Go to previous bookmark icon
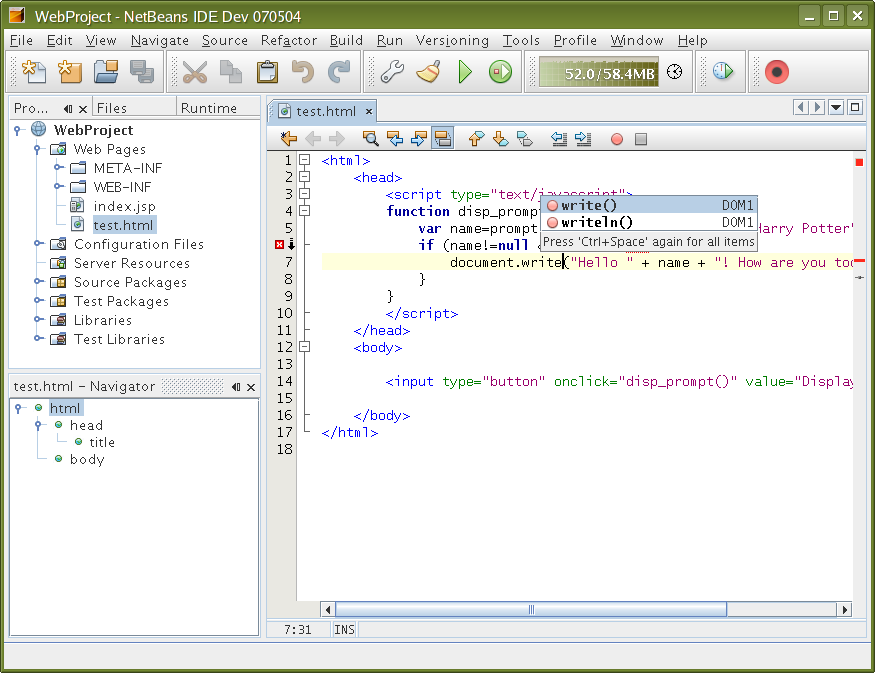 476,138
